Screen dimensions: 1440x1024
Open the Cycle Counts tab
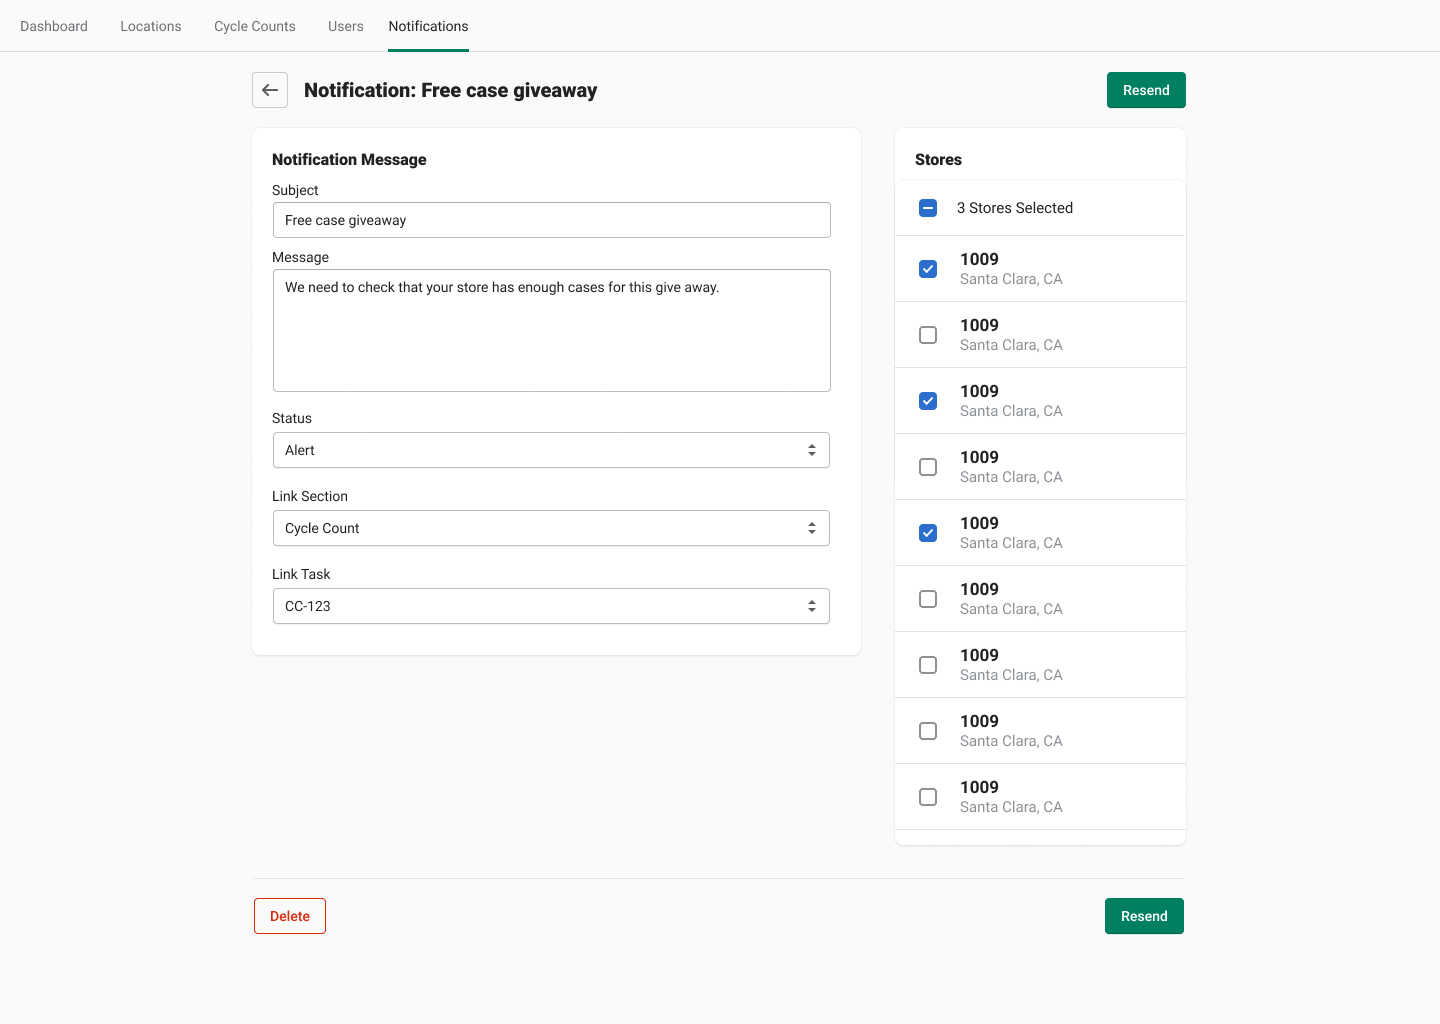click(x=255, y=26)
